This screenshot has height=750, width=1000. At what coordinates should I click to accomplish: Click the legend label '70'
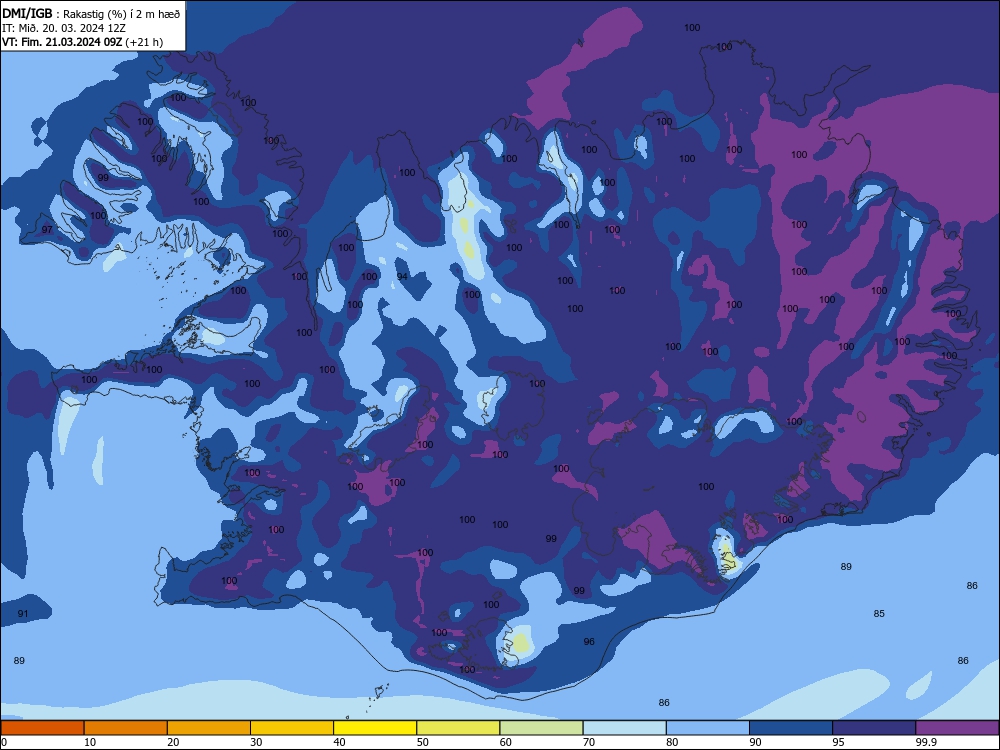(589, 742)
